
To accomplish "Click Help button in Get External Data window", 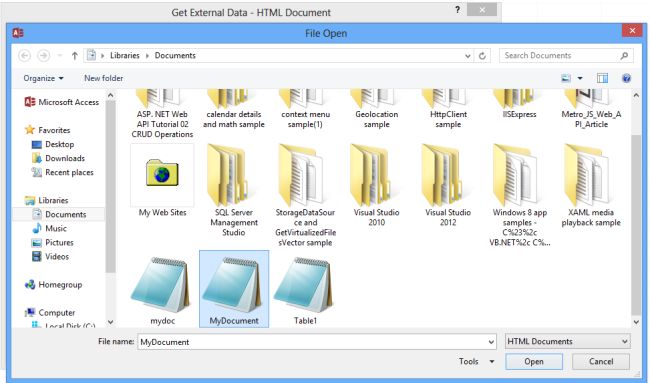I will [457, 10].
